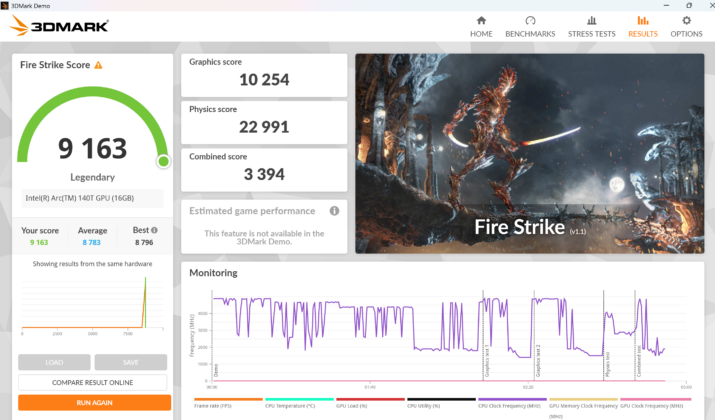715x420 pixels.
Task: Toggle the CPU Clock Frequency legend
Action: (512, 403)
